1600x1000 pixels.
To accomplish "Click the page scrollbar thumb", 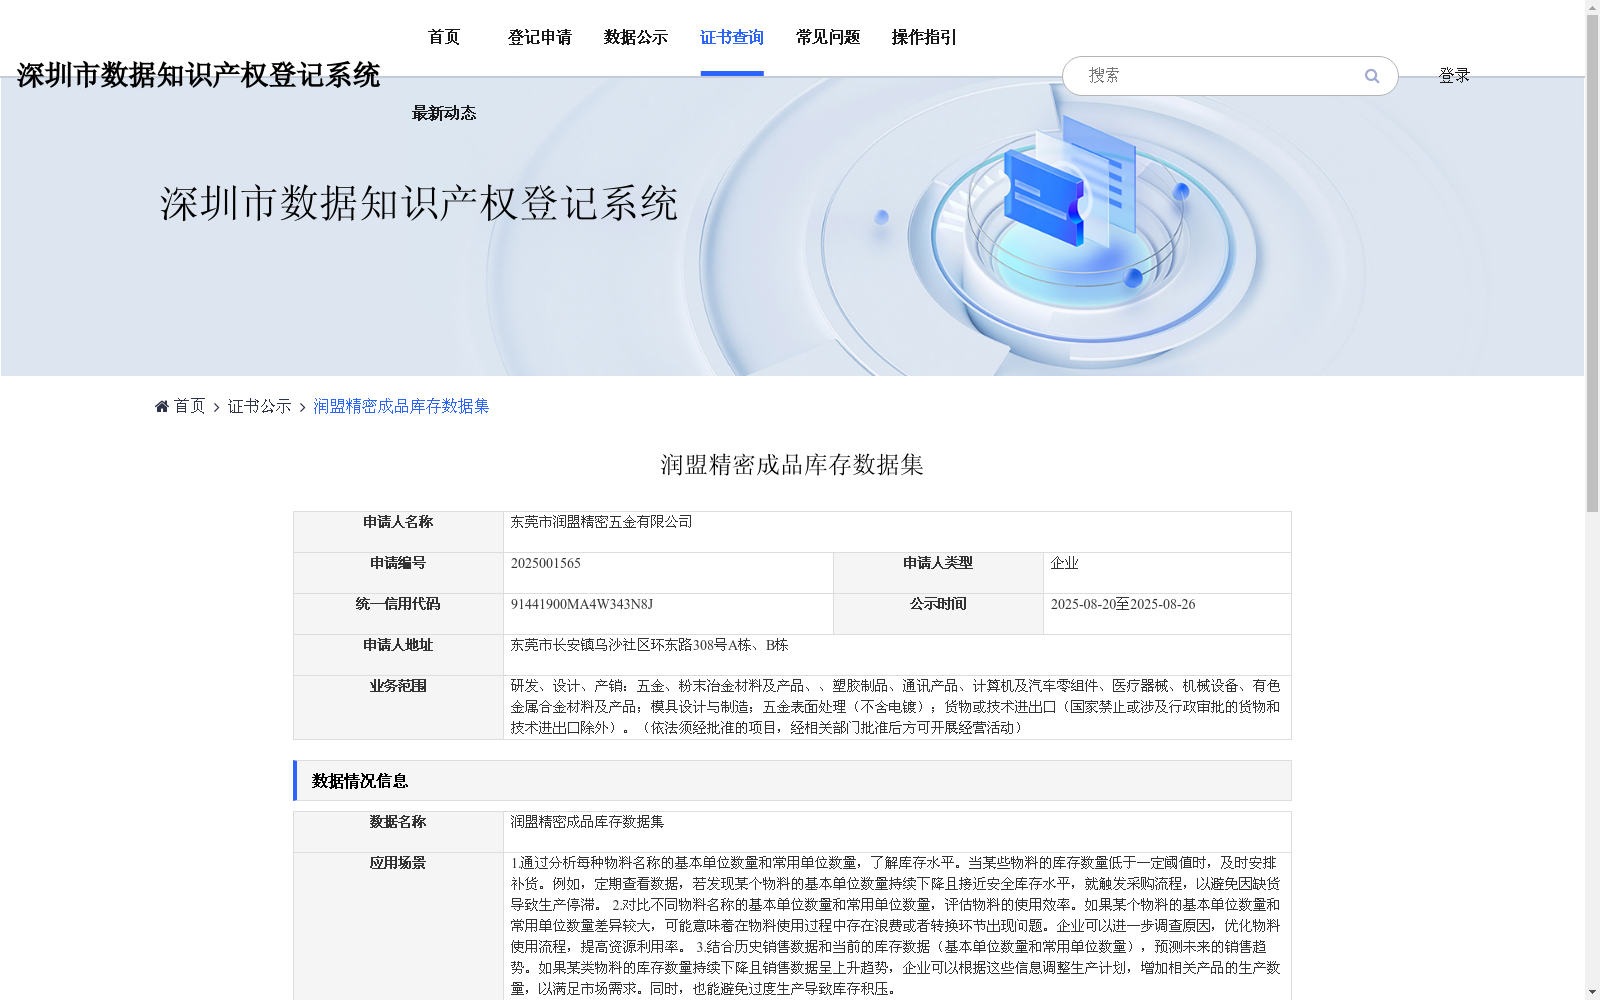I will (x=1592, y=264).
